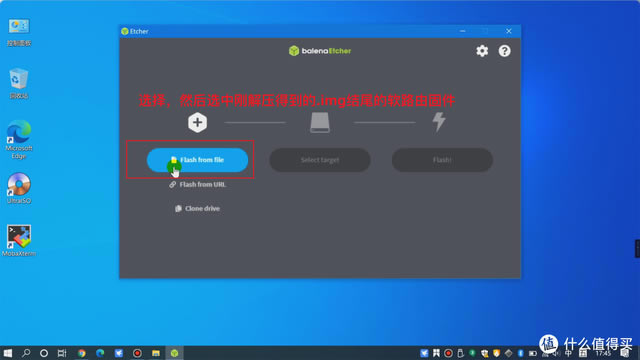This screenshot has height=360, width=640.
Task: Click the greyed Flash! button
Action: point(442,160)
